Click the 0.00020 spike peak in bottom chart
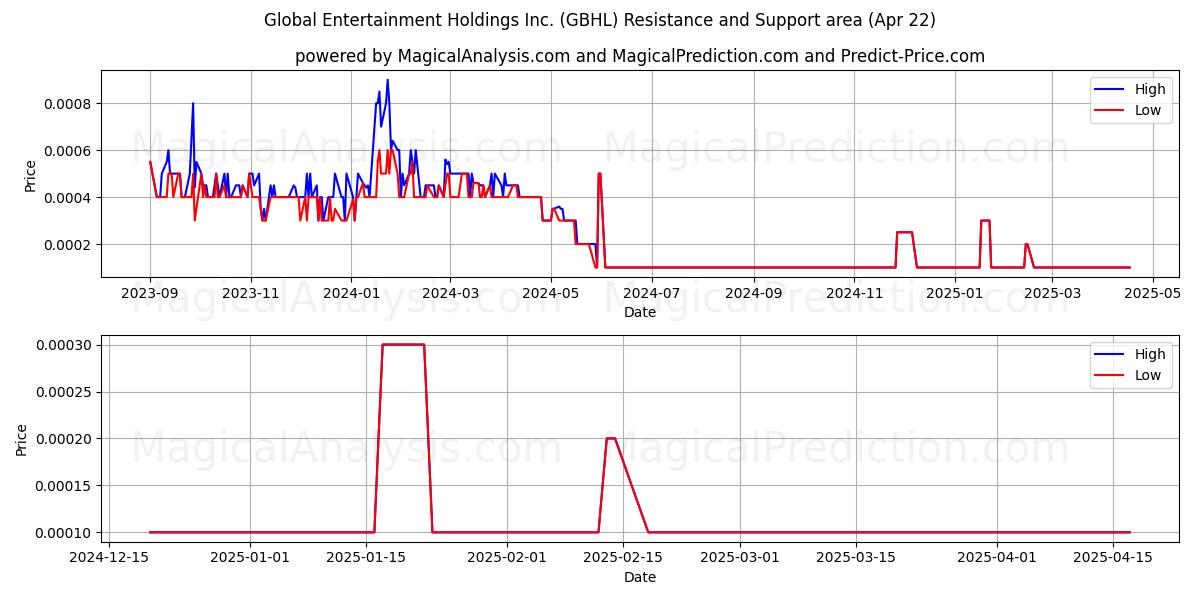This screenshot has height=600, width=1200. (x=611, y=438)
